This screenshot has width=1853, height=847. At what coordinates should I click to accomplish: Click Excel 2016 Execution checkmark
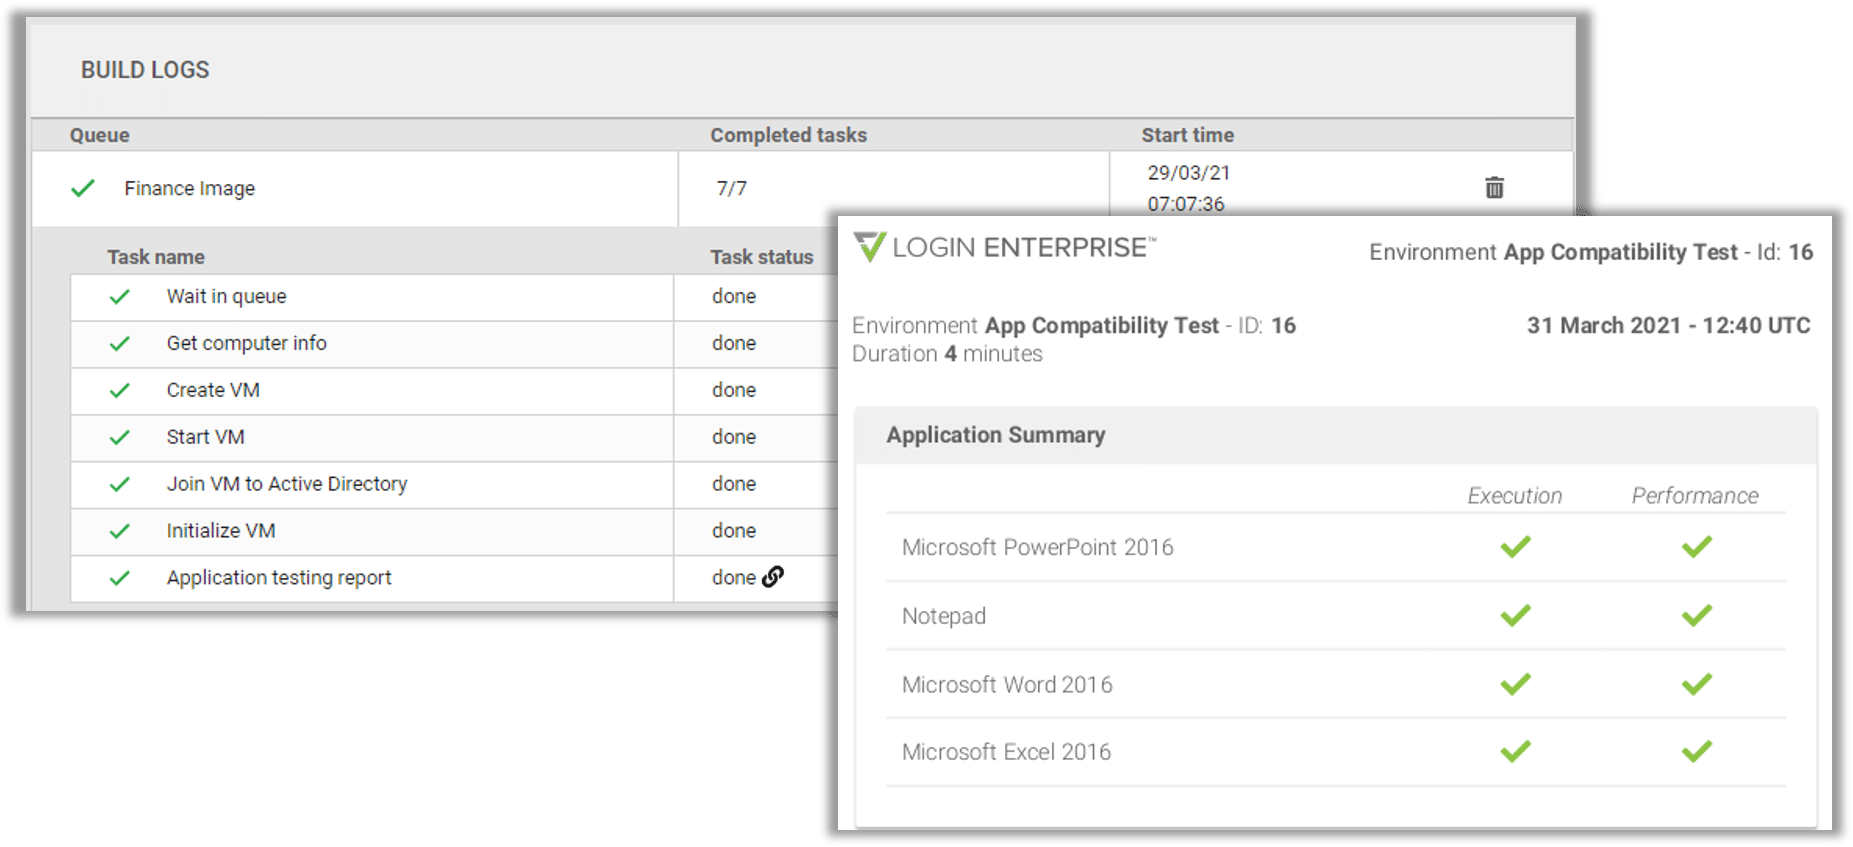pos(1516,751)
